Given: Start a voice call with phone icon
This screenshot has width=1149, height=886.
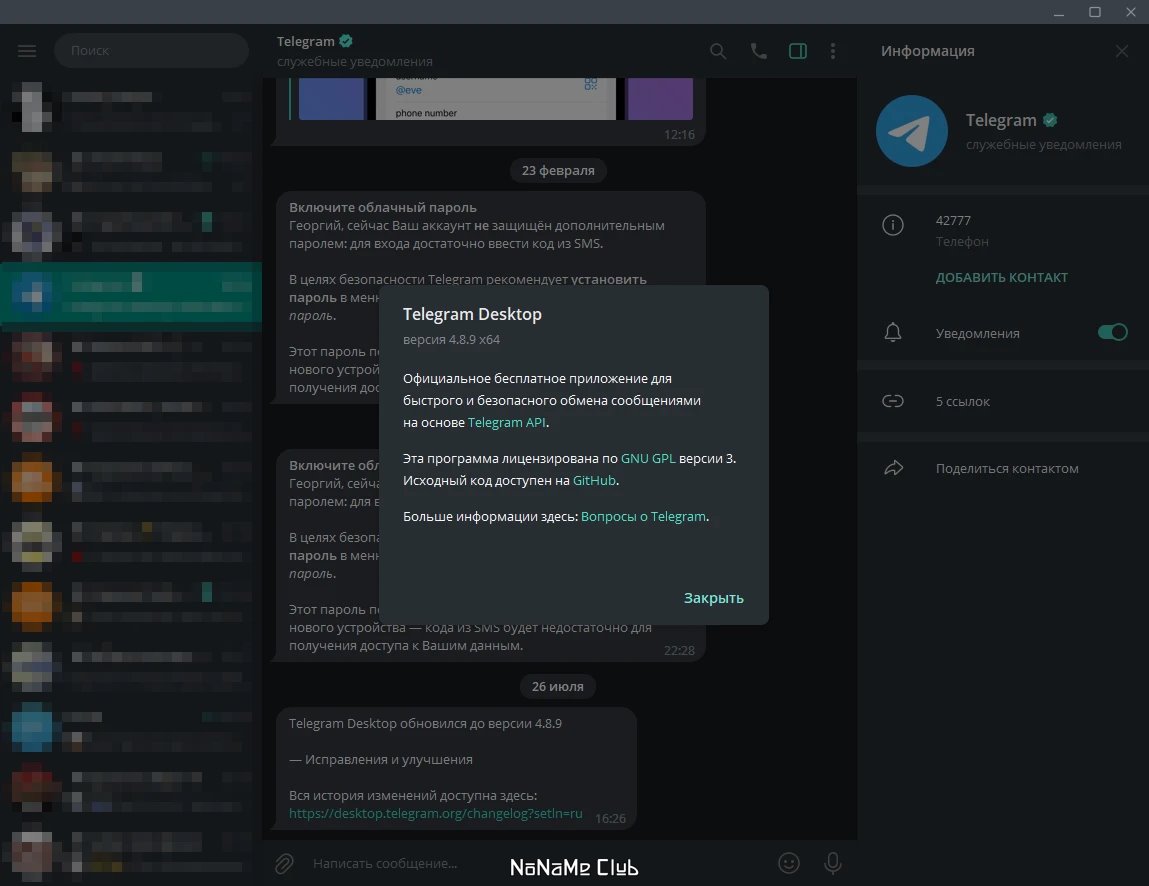Looking at the screenshot, I should pyautogui.click(x=758, y=51).
